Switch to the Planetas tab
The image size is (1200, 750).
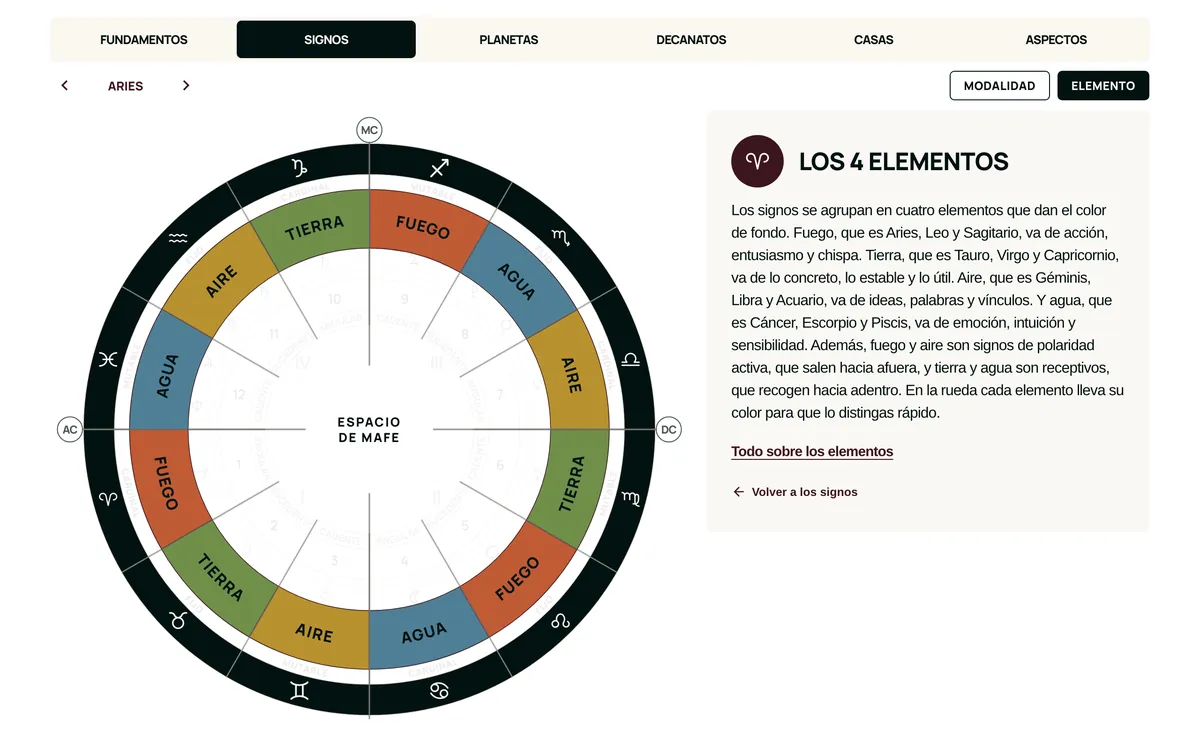[509, 40]
